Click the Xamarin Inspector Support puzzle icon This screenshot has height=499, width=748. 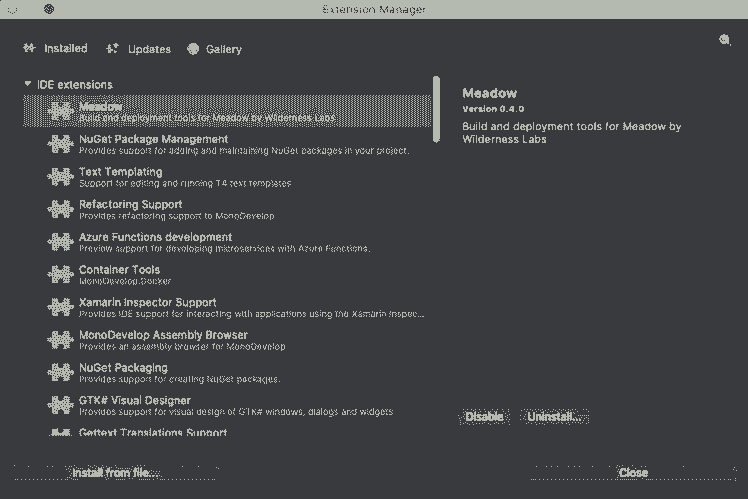[61, 307]
